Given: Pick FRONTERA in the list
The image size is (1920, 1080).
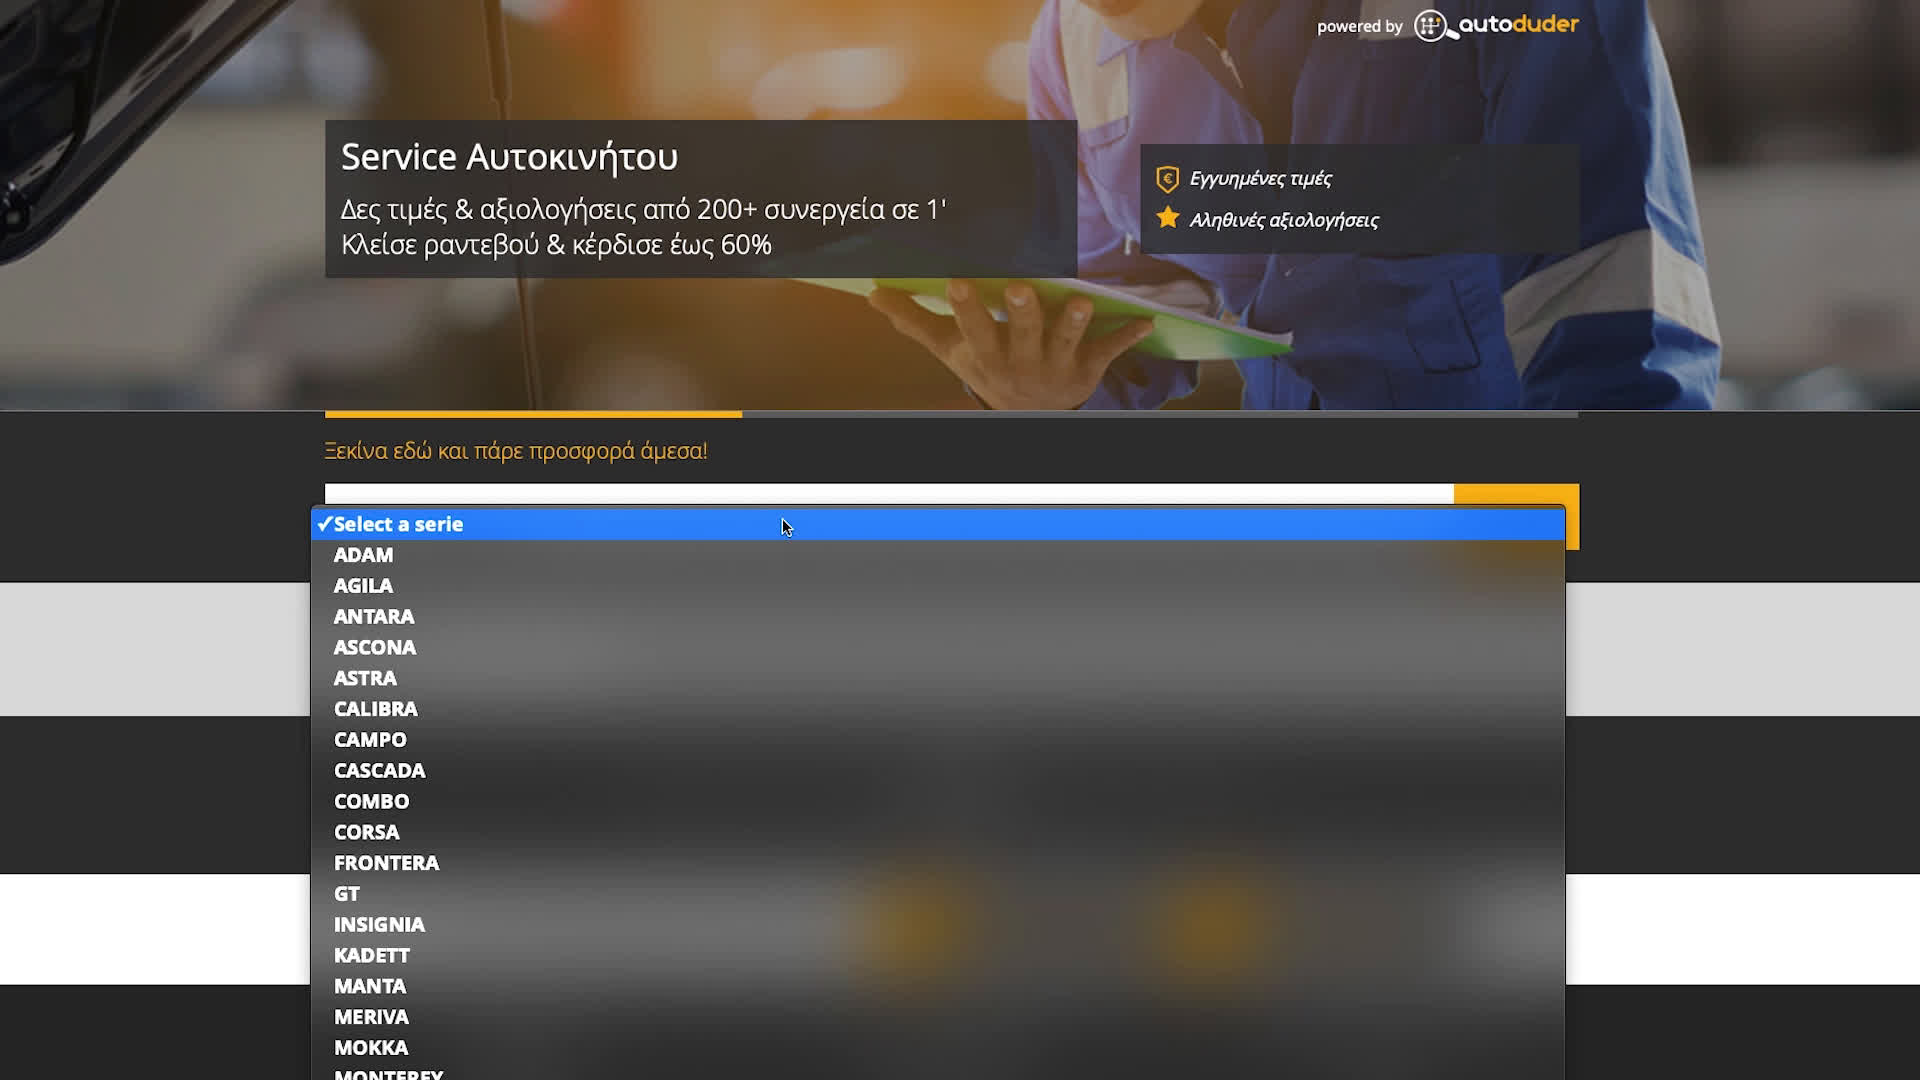Looking at the screenshot, I should coord(386,863).
